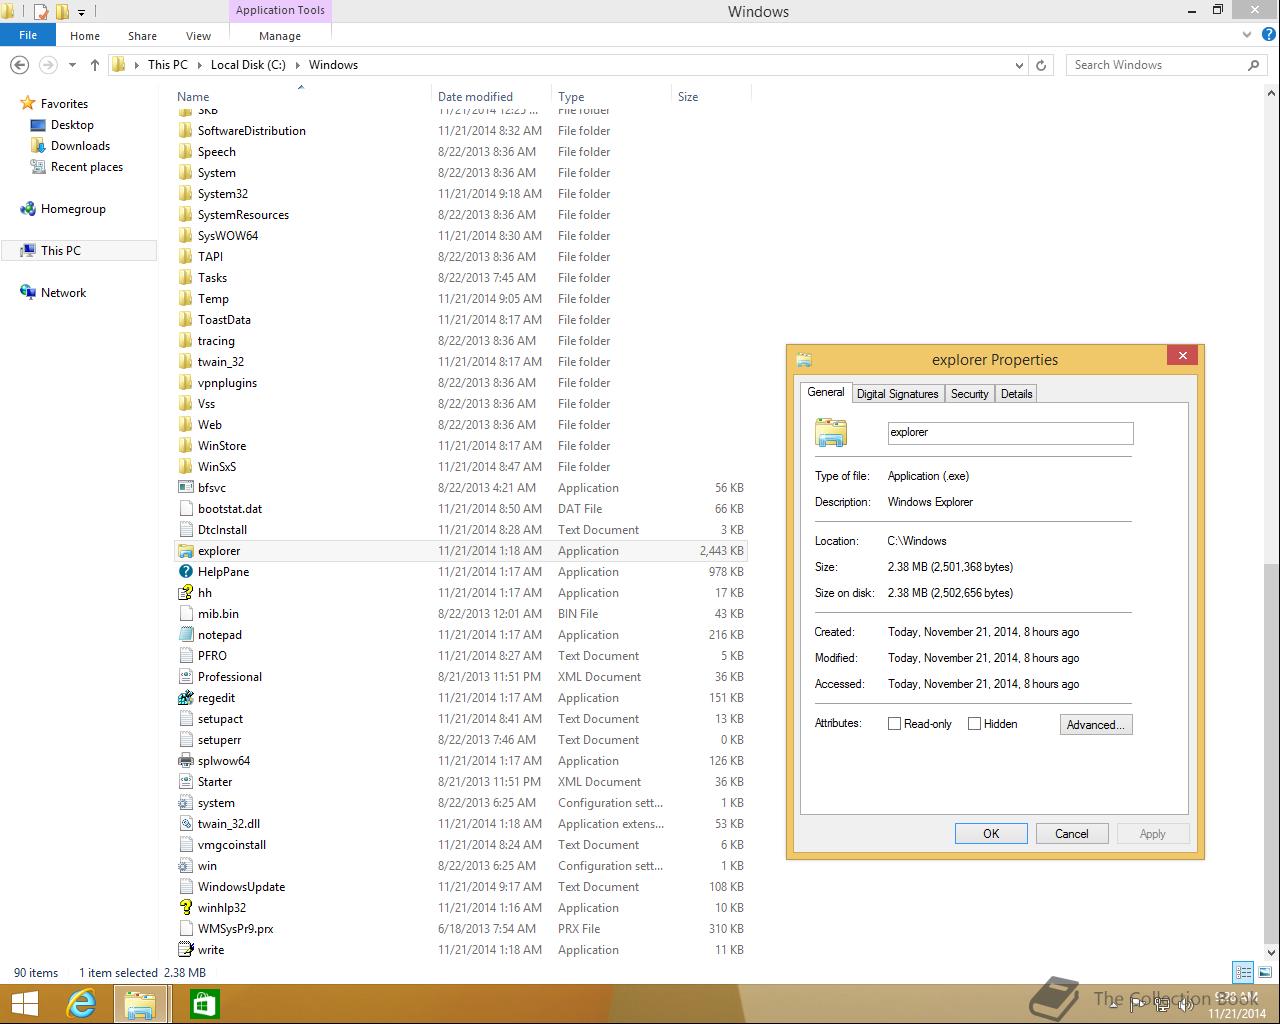Click the Up one level arrow
This screenshot has height=1024, width=1280.
tap(95, 65)
